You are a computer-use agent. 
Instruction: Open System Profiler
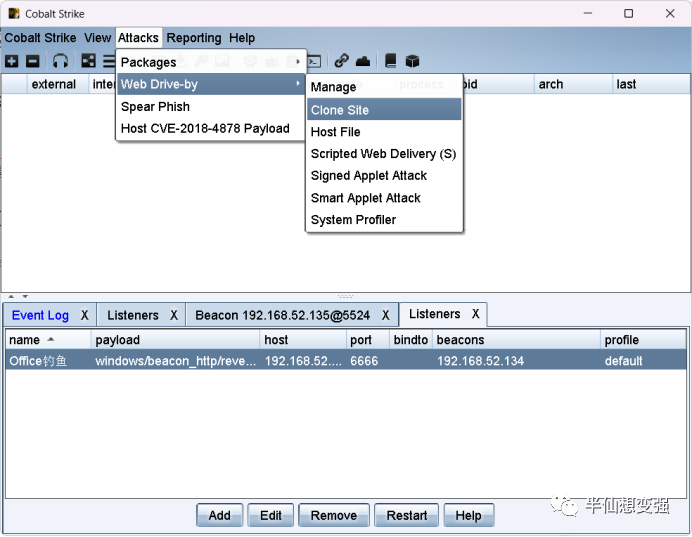click(384, 220)
